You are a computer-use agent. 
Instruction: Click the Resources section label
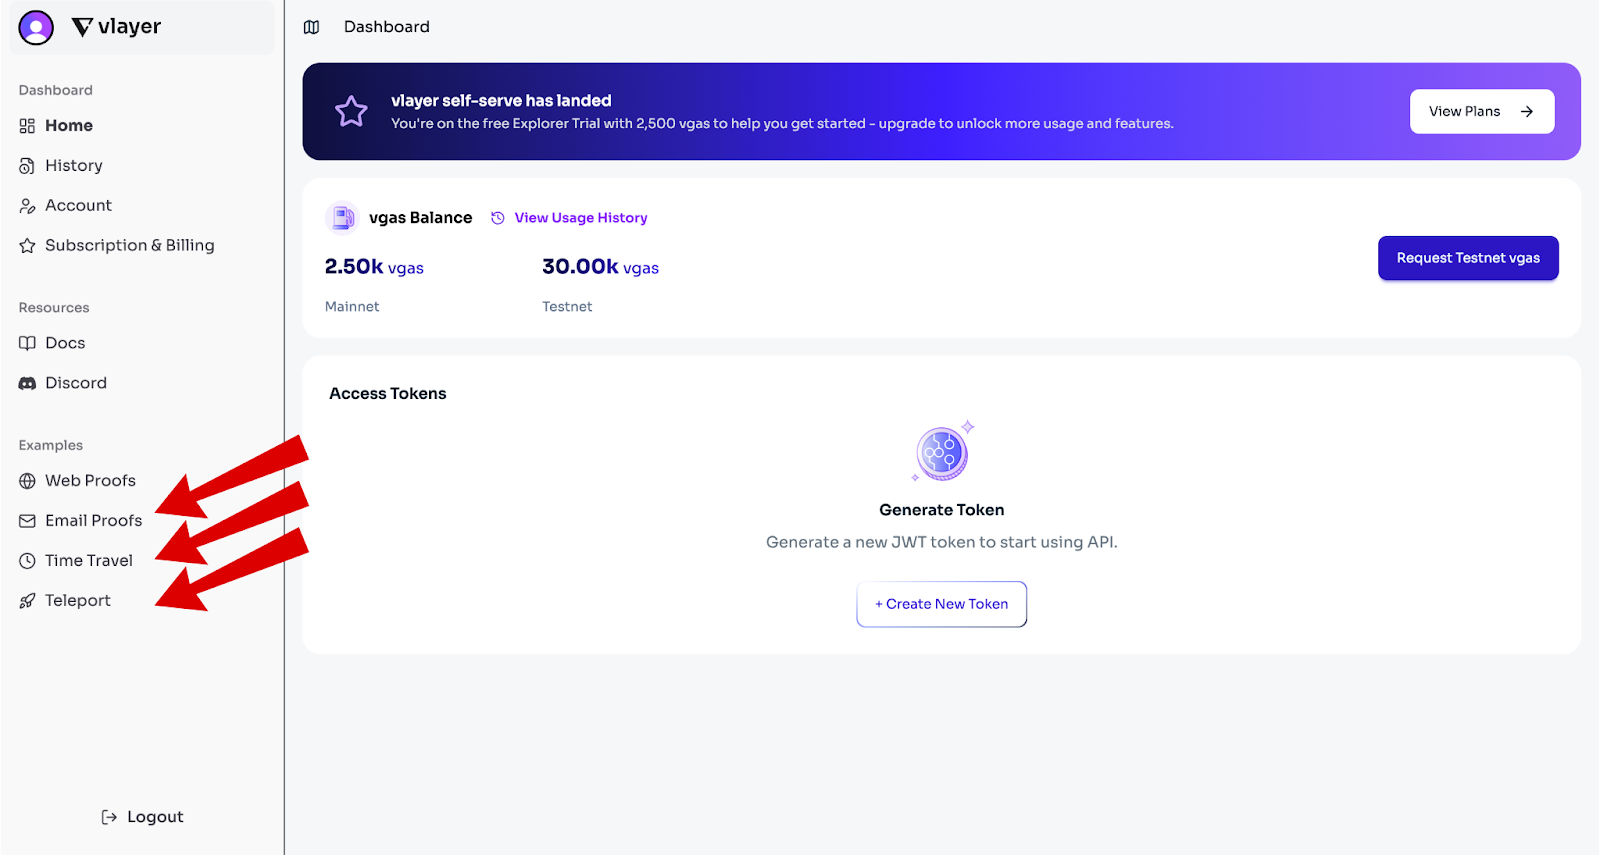click(54, 308)
